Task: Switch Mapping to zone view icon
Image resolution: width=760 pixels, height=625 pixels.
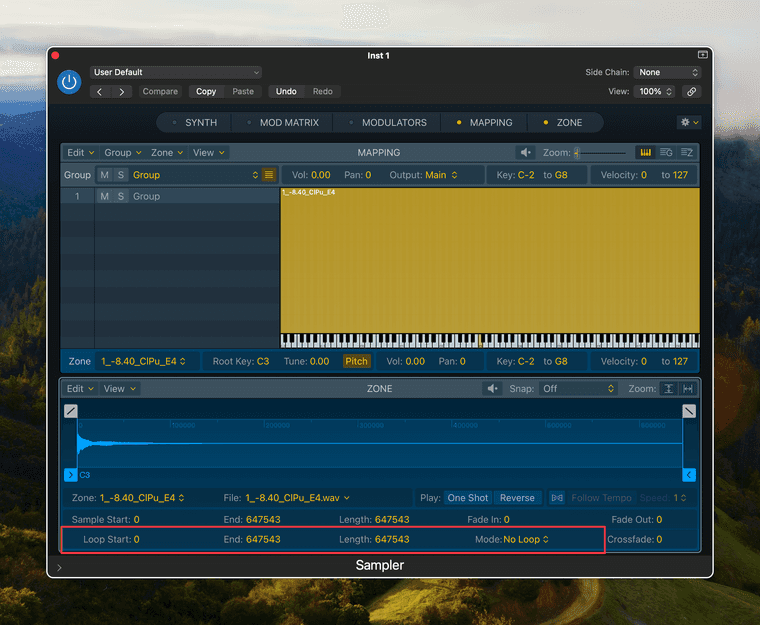Action: click(687, 153)
